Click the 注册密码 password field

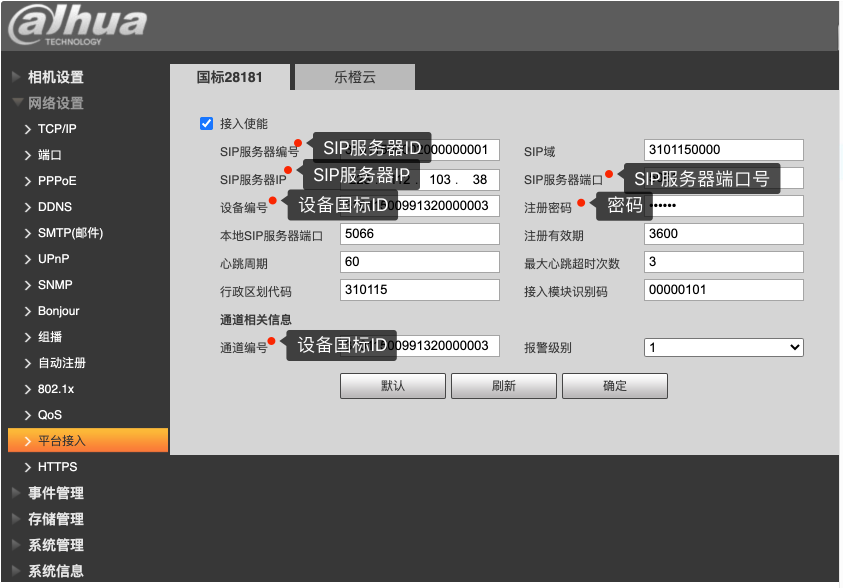[724, 206]
